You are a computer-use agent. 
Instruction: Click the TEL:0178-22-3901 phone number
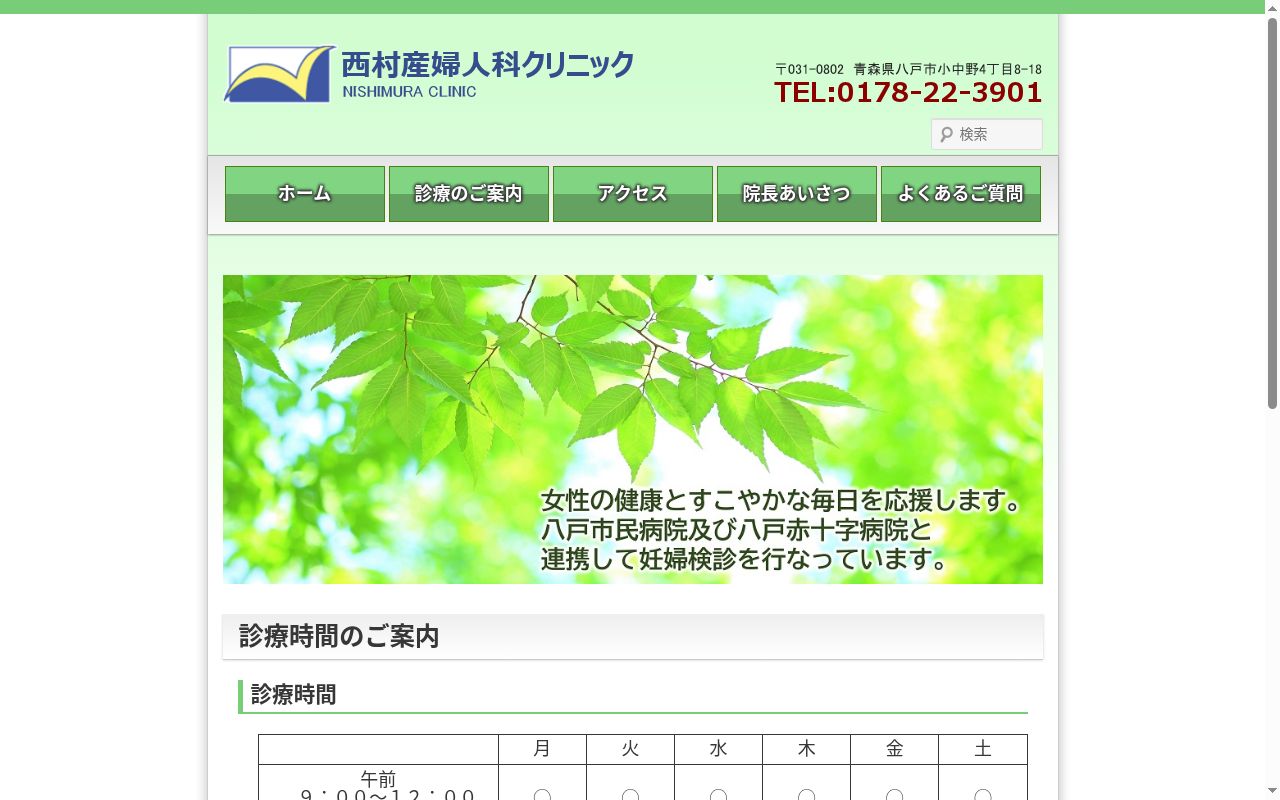908,93
